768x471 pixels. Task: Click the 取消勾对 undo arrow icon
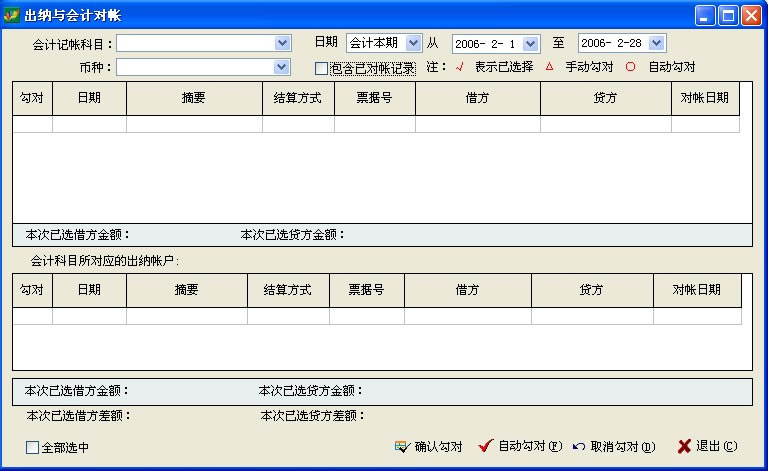[579, 447]
